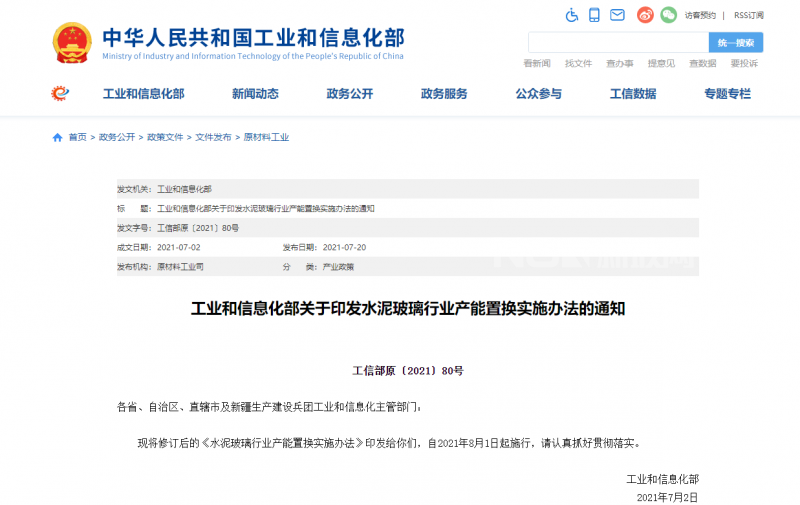Image resolution: width=800 pixels, height=505 pixels.
Task: Open 政务公开 navigation menu
Action: pyautogui.click(x=349, y=94)
